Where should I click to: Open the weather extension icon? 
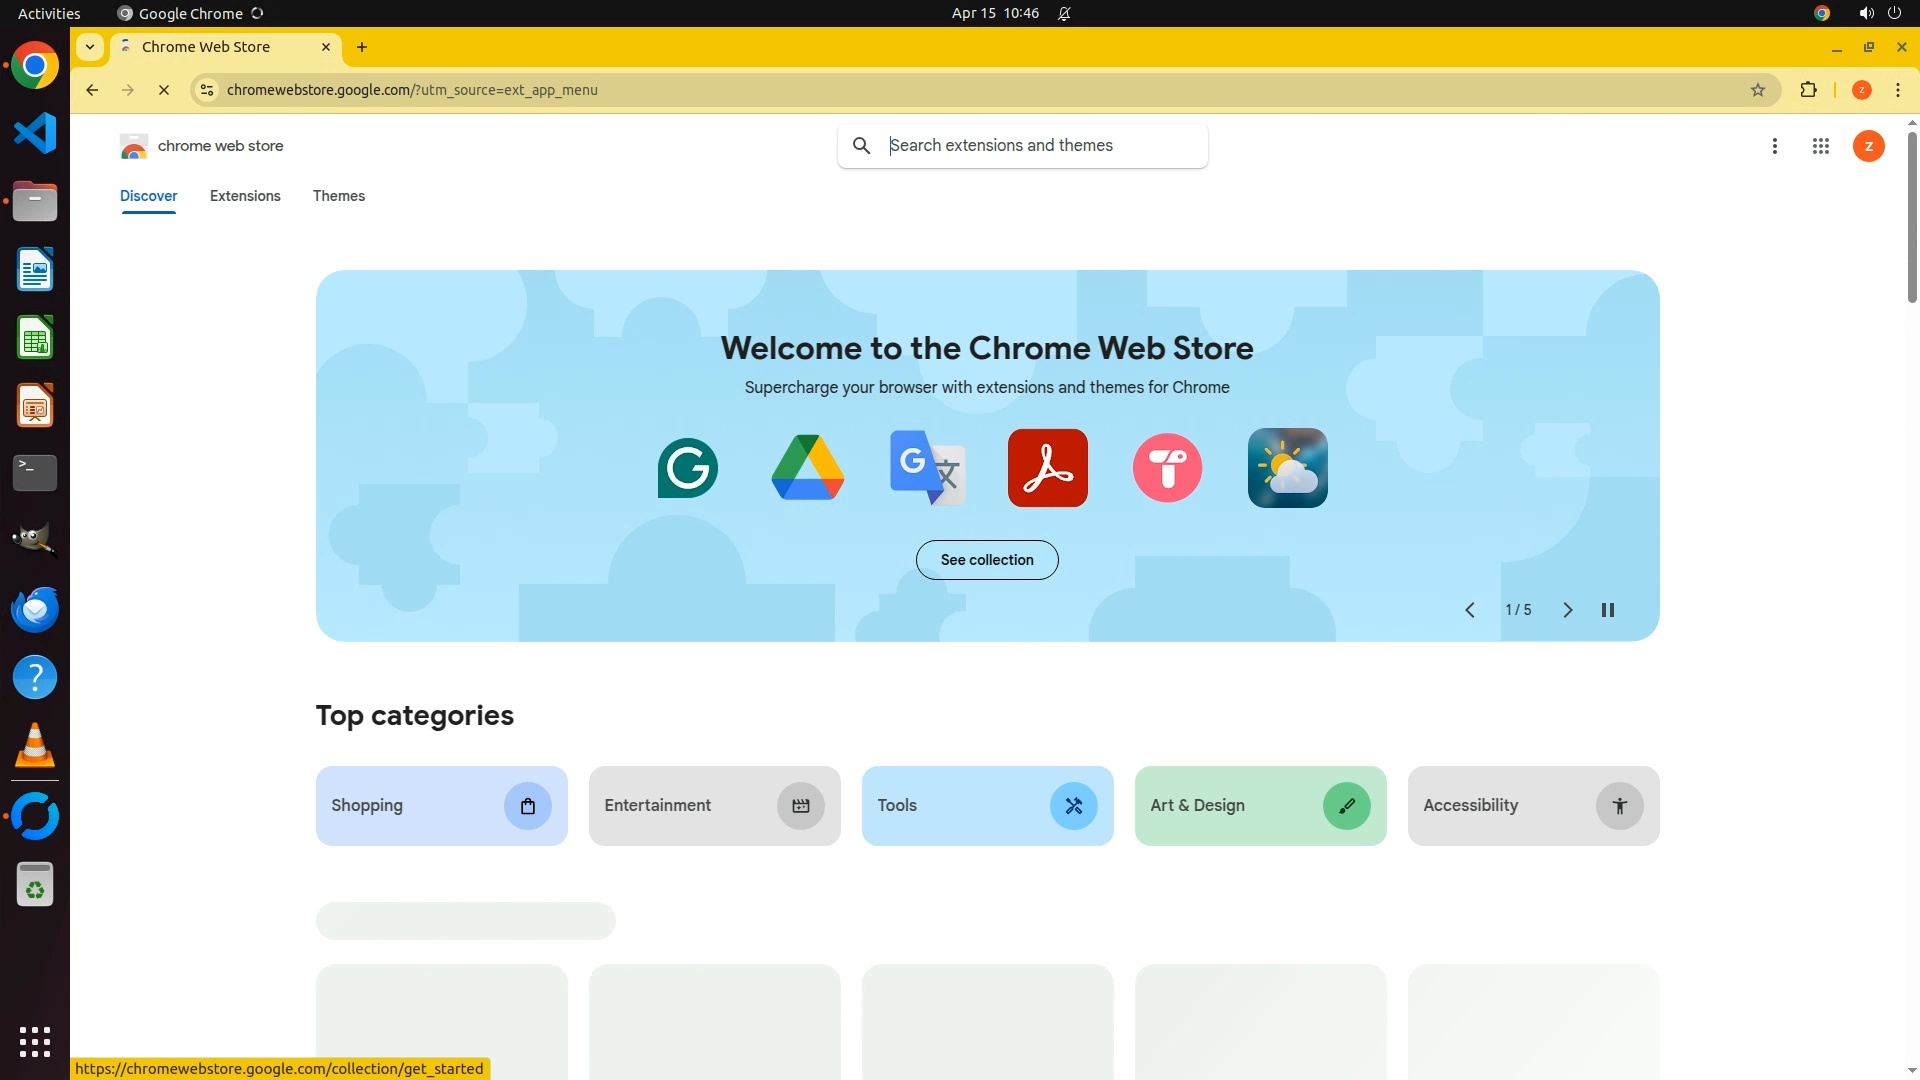pos(1287,468)
